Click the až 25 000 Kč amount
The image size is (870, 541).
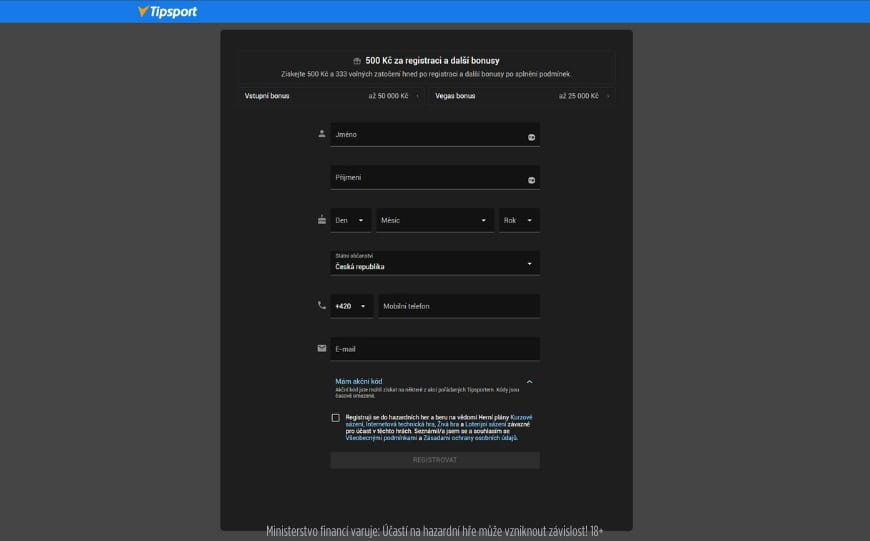579,96
